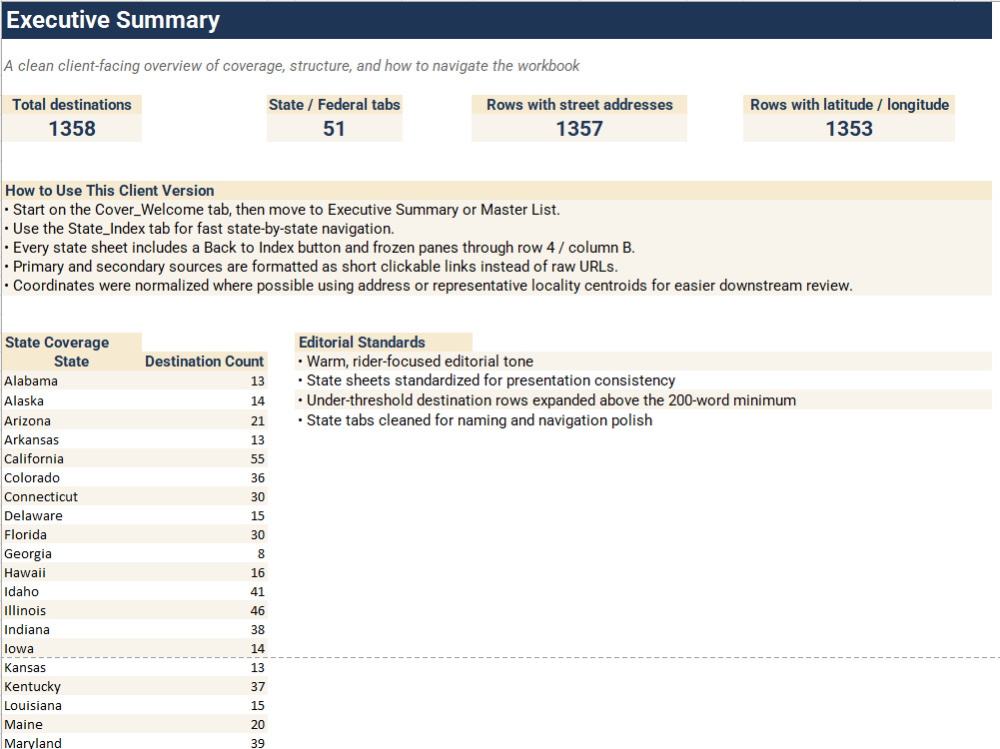Select the Alabama state cell
Viewport: 1000px width, 749px height.
71,381
